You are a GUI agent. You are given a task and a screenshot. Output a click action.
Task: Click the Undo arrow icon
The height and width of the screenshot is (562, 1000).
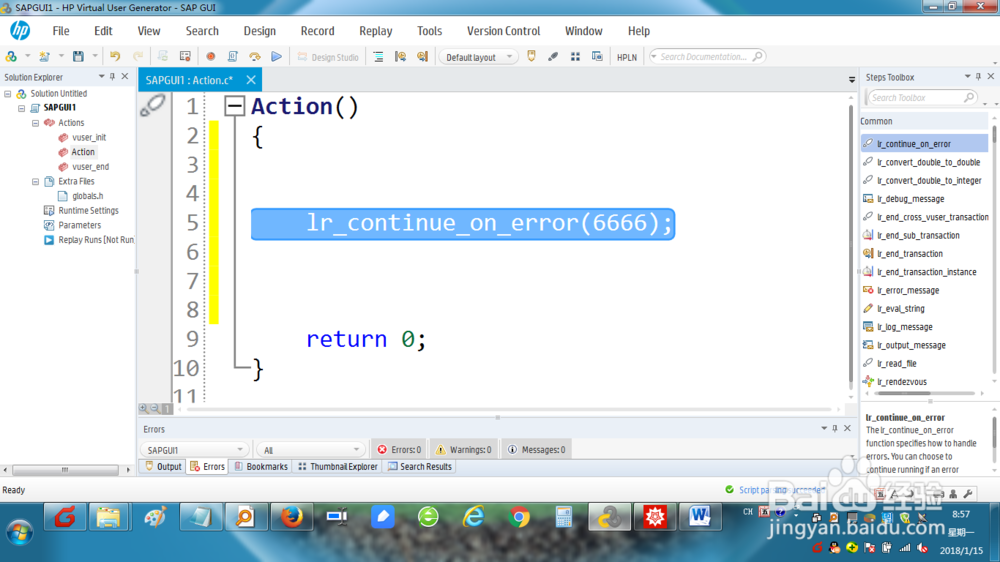coord(115,57)
